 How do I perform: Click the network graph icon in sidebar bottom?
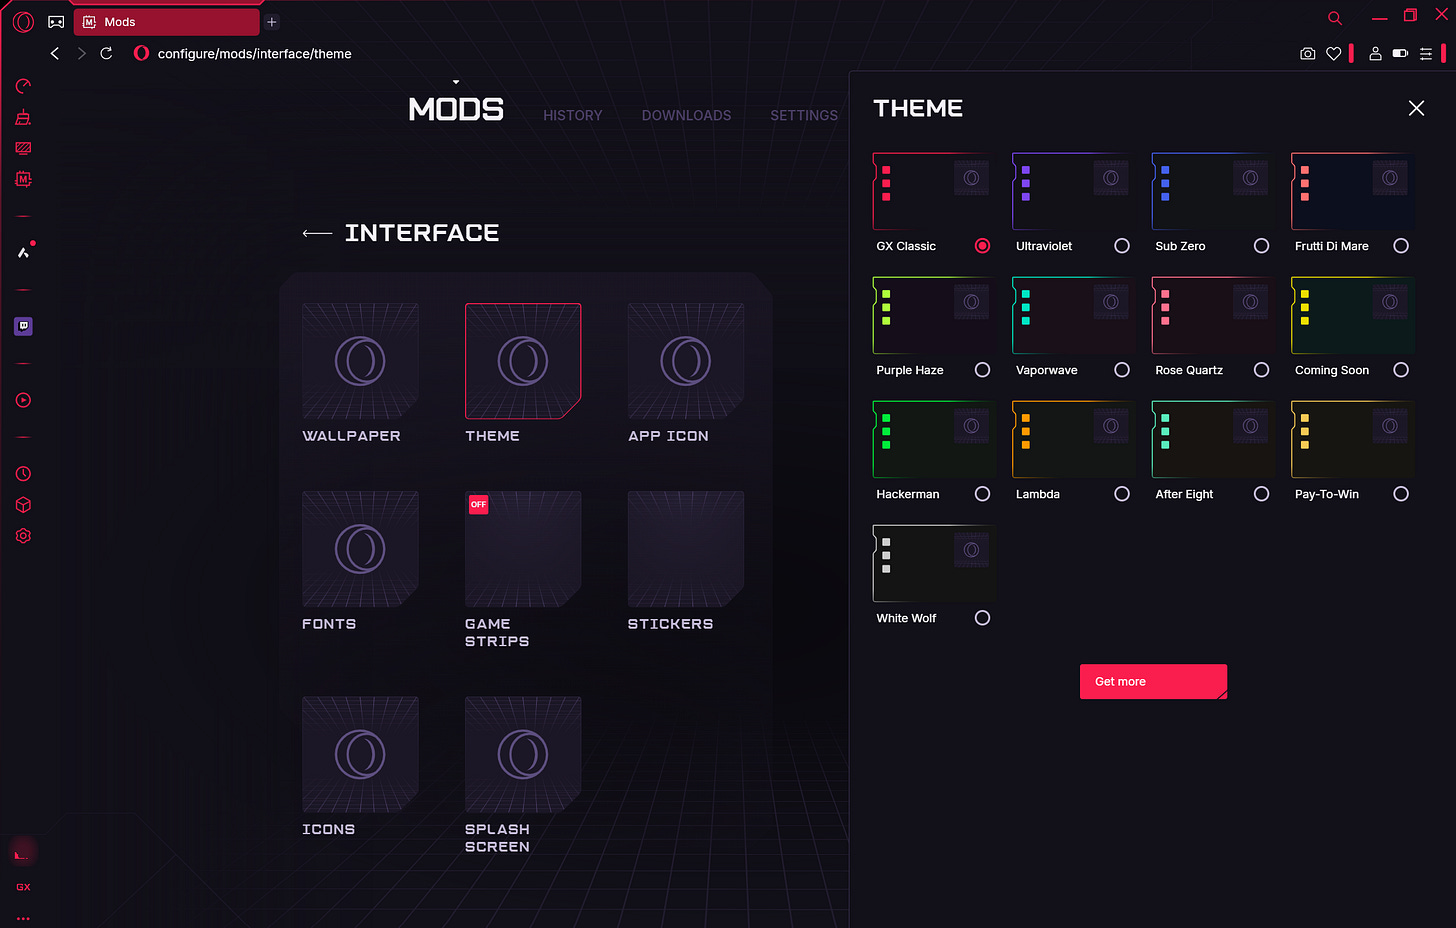pyautogui.click(x=23, y=853)
